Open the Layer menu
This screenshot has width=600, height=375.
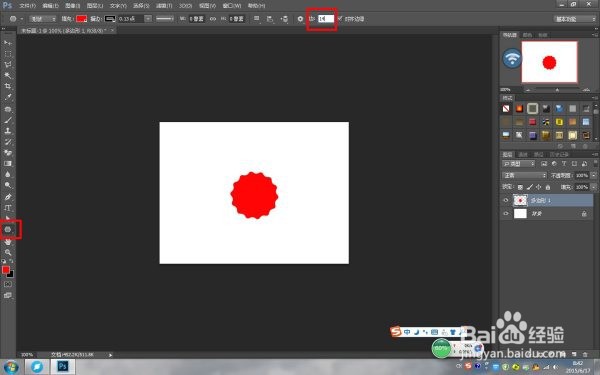[x=95, y=6]
